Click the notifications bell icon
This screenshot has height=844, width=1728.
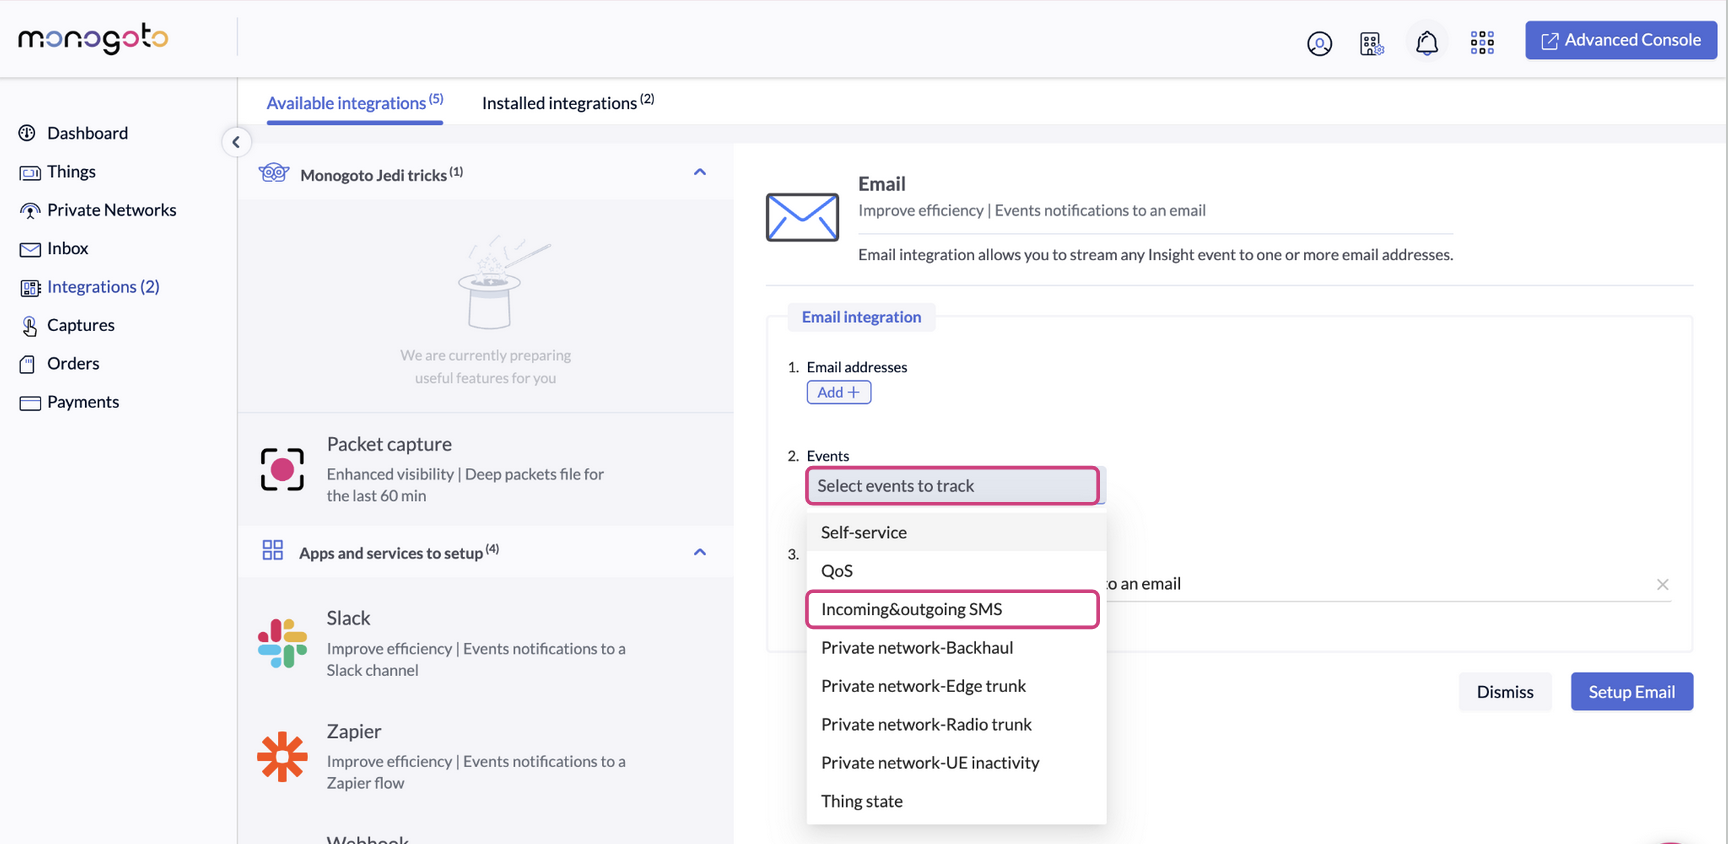coord(1426,43)
